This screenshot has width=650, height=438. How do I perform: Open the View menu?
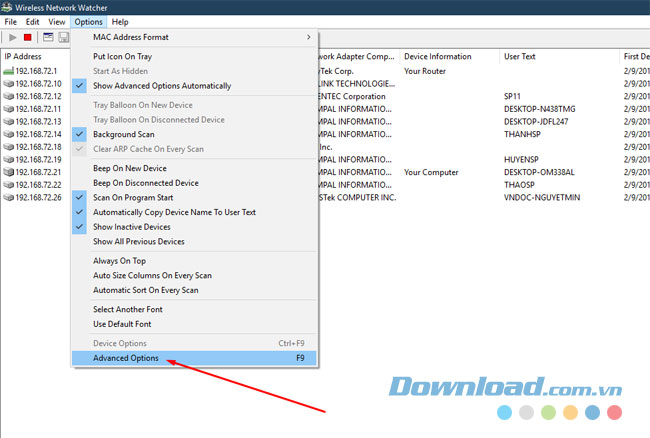pos(57,21)
